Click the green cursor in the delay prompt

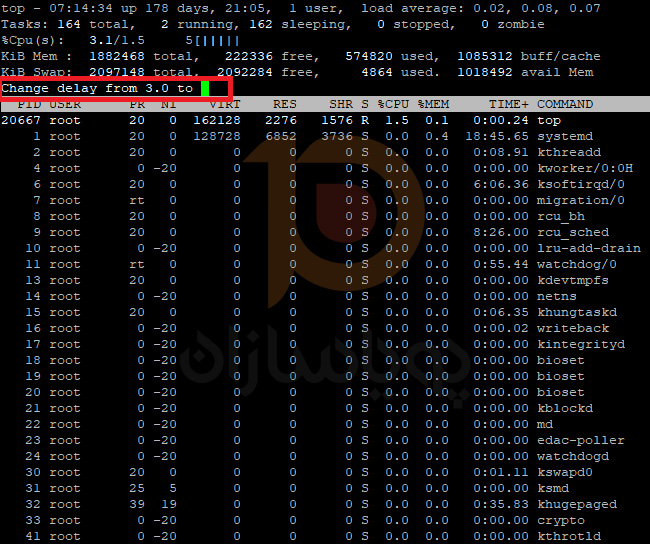coord(205,88)
